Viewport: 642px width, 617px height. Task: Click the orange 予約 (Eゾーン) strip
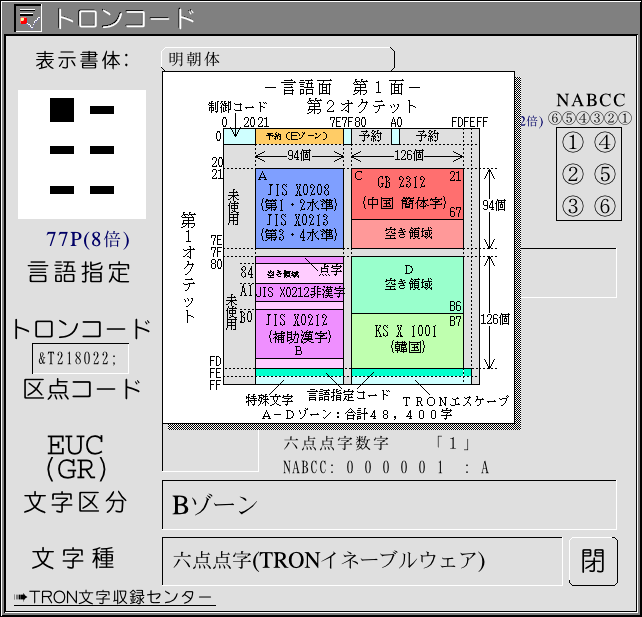(x=298, y=135)
